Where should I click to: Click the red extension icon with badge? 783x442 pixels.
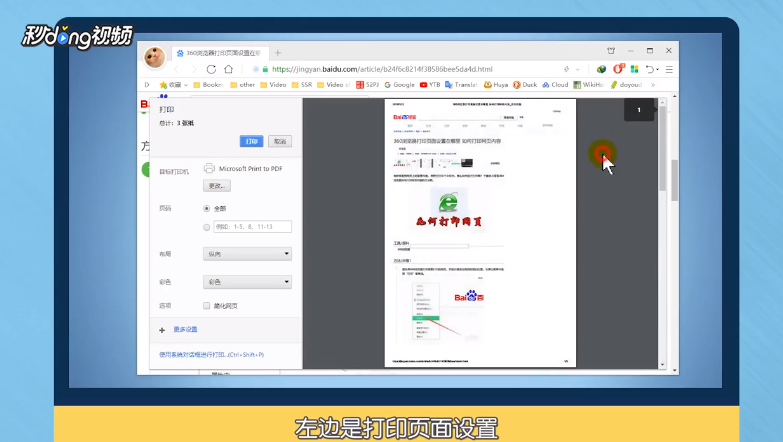point(619,69)
